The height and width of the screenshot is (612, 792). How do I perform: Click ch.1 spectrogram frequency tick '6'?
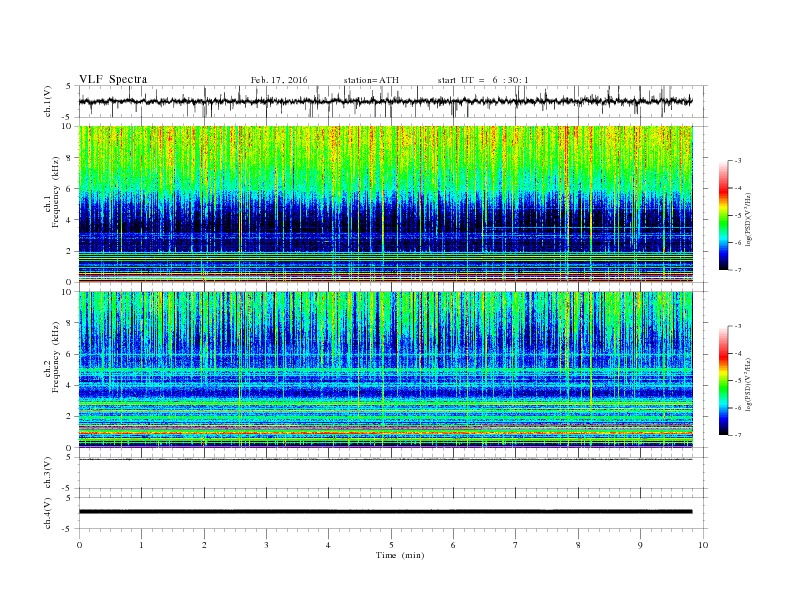coord(69,189)
